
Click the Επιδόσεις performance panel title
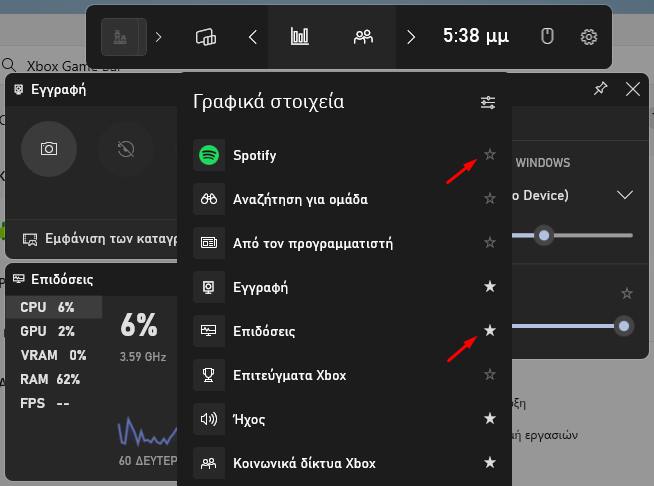point(62,280)
